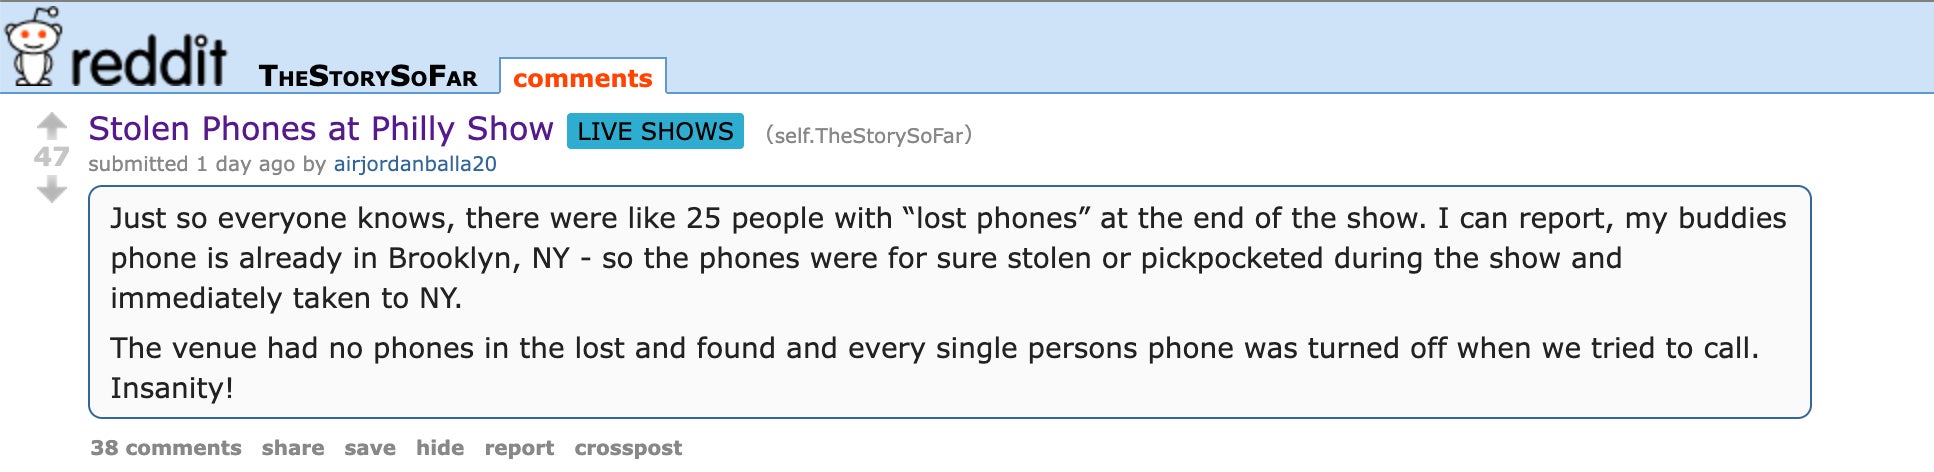
Task: Click the Reddit alien mascot logo
Action: (33, 47)
